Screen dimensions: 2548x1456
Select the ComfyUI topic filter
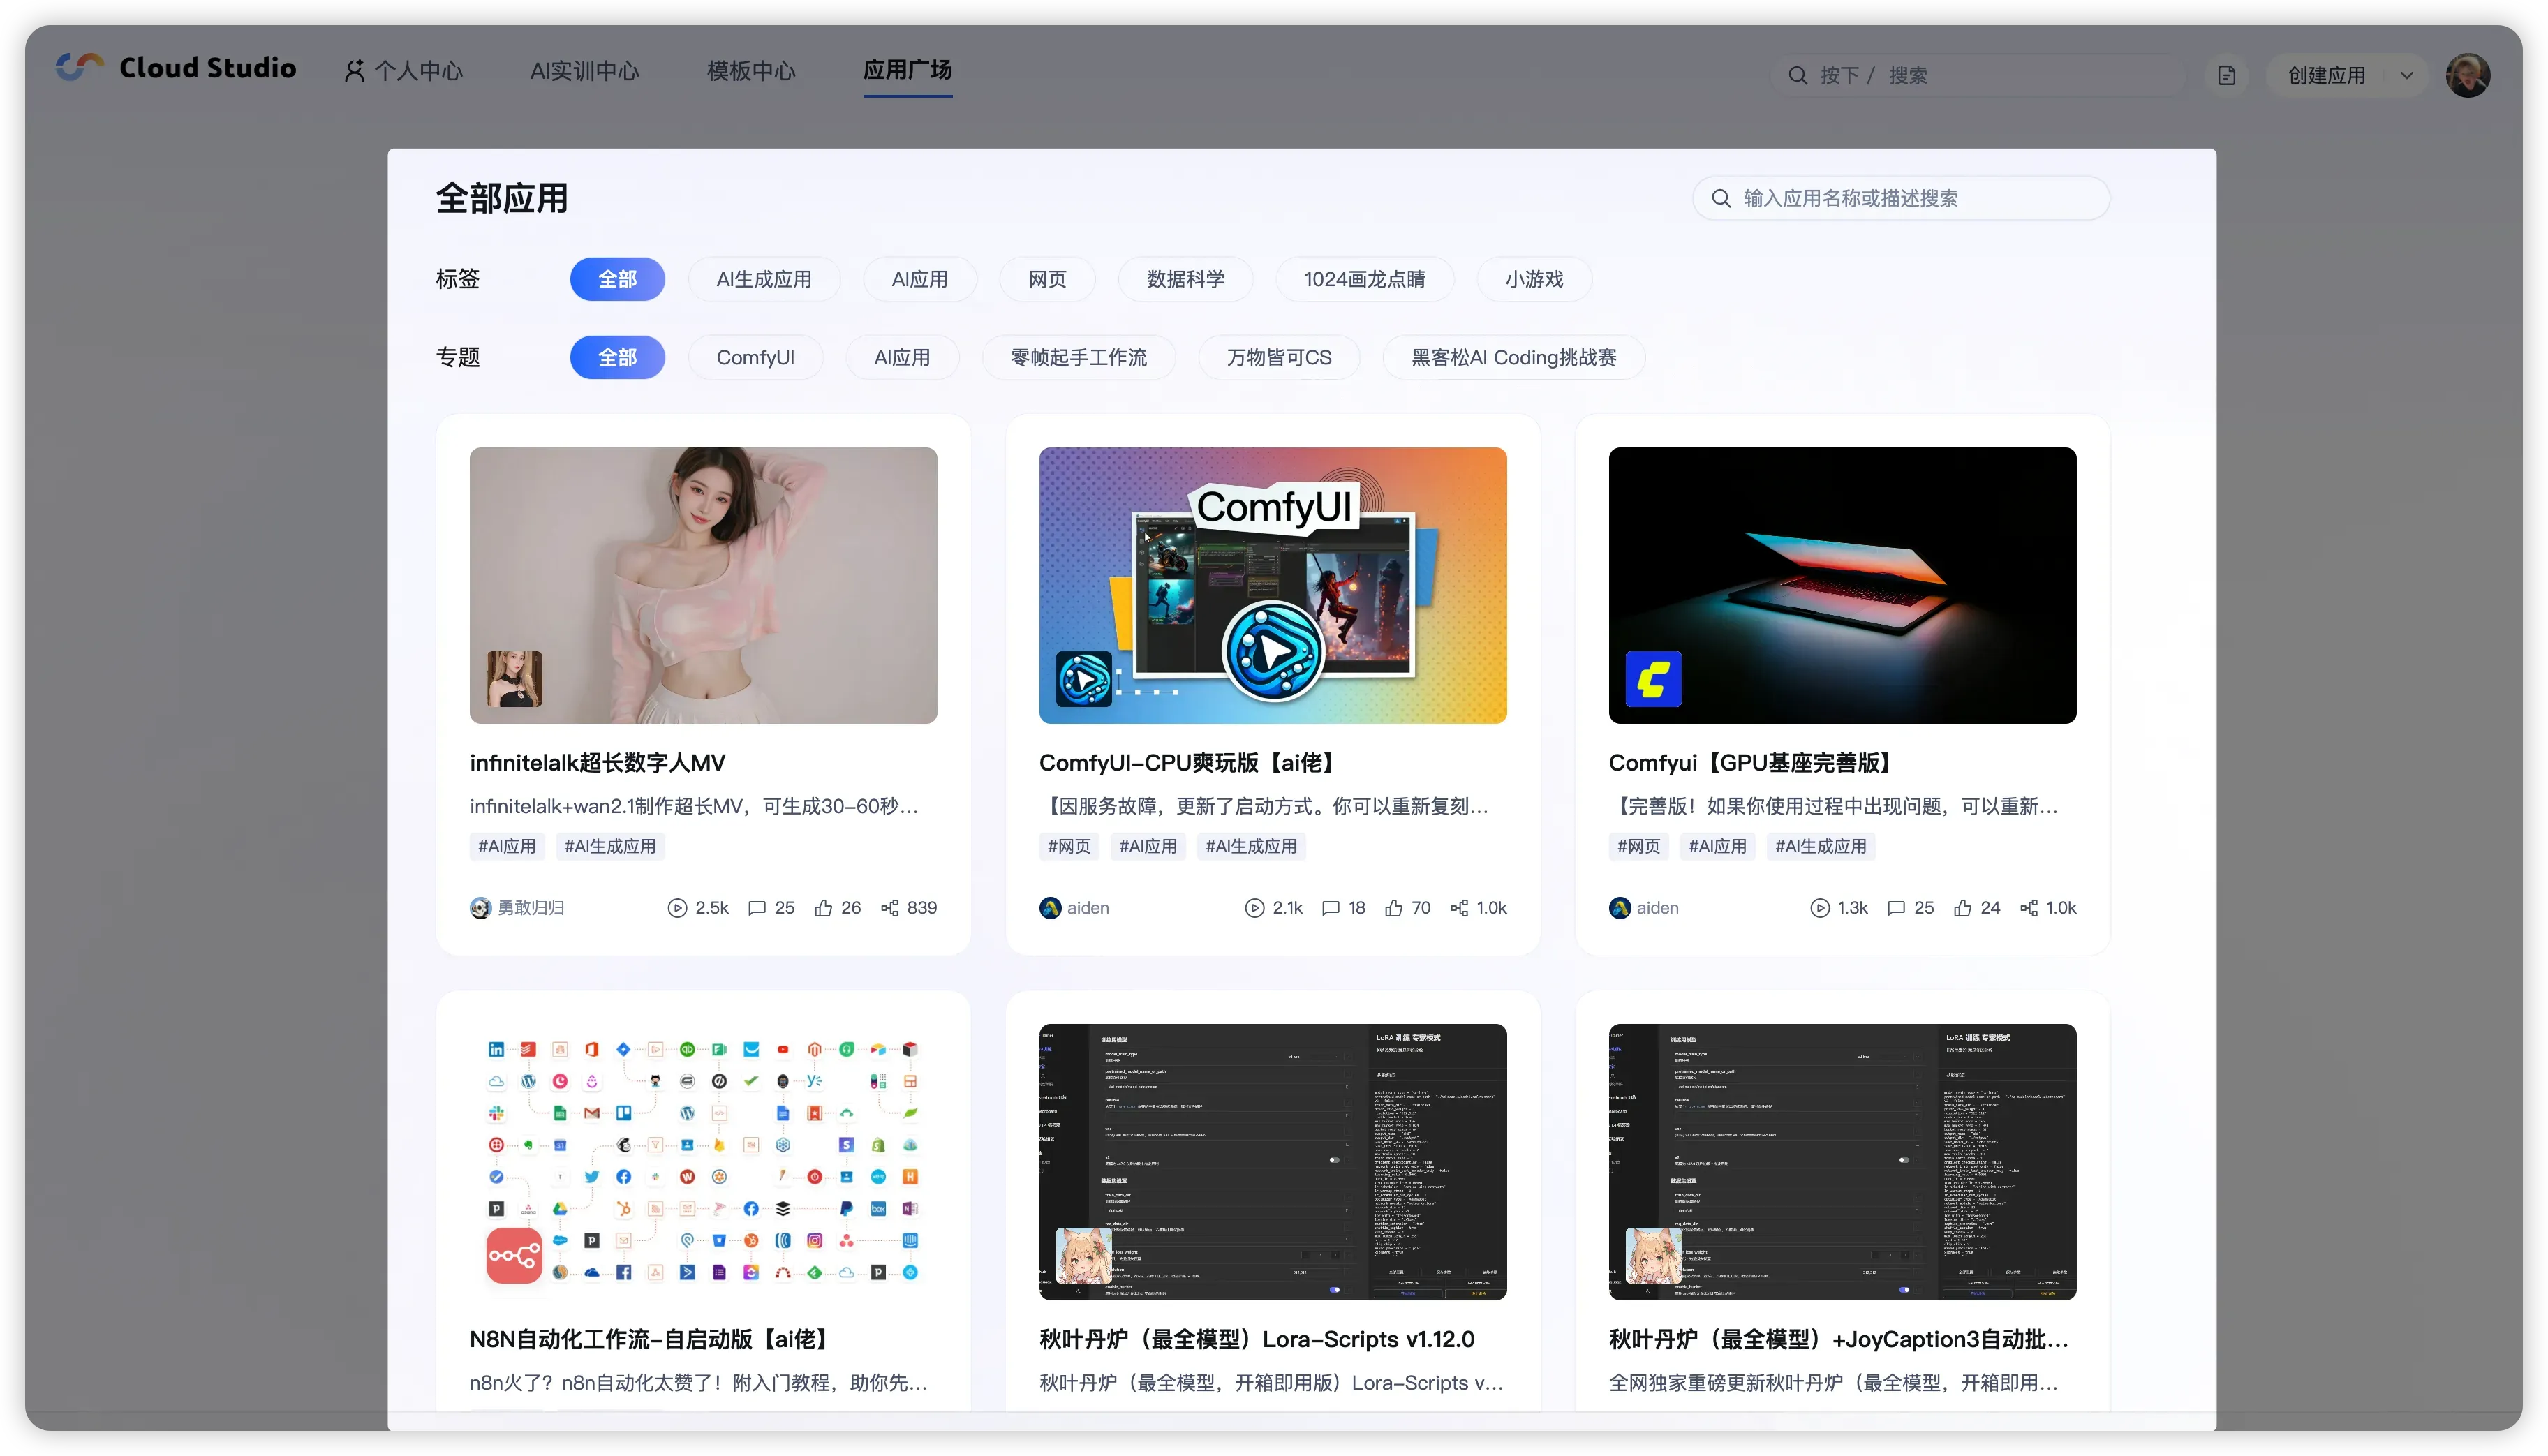point(755,358)
